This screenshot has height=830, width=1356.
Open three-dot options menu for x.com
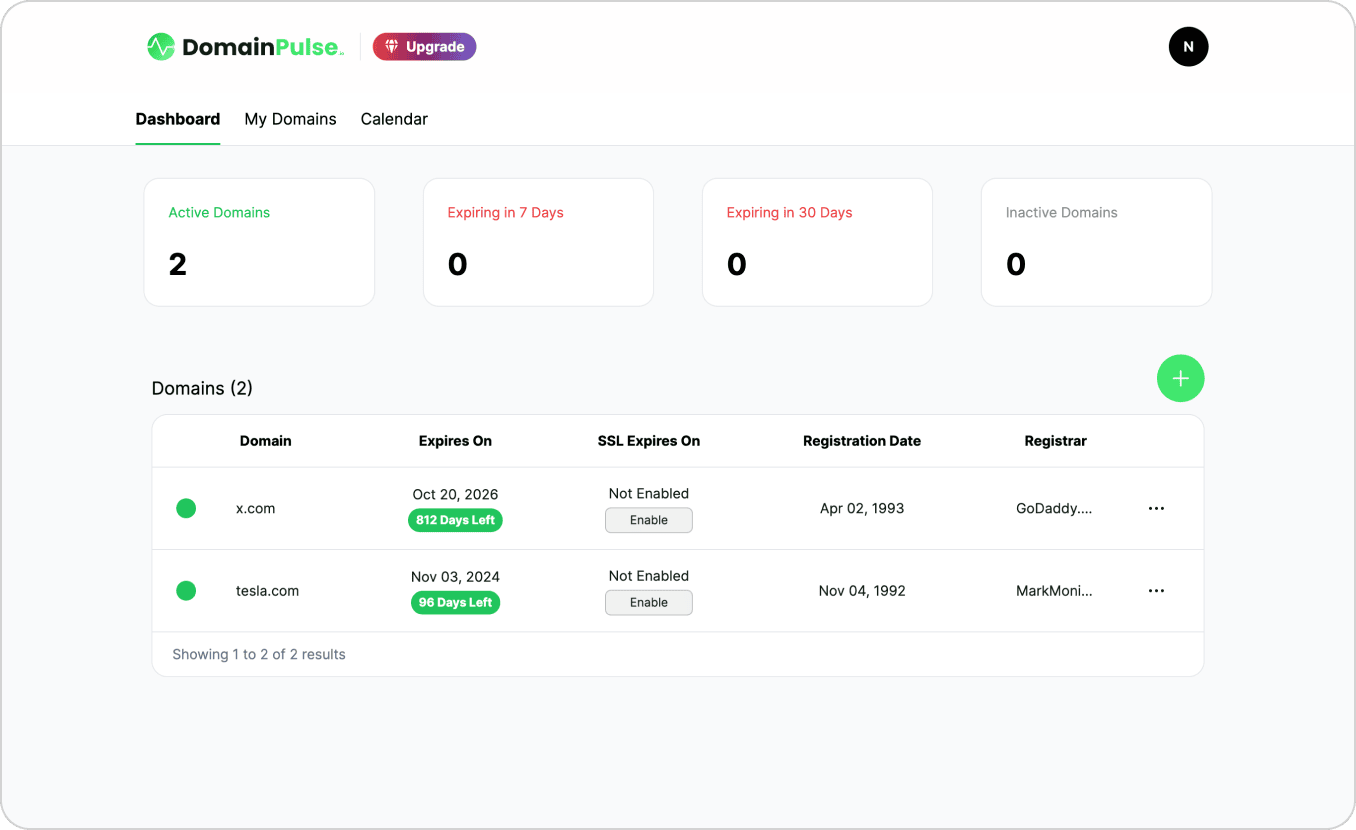[1156, 508]
